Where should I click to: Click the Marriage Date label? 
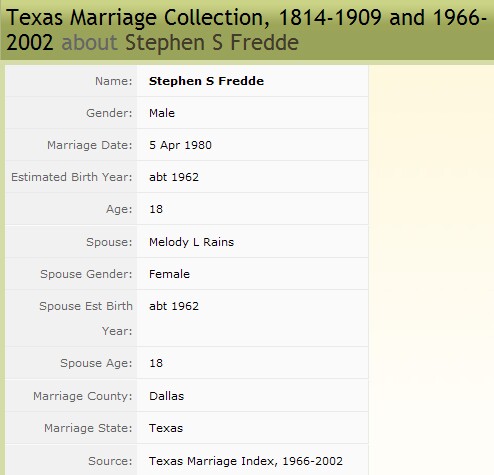[x=90, y=145]
